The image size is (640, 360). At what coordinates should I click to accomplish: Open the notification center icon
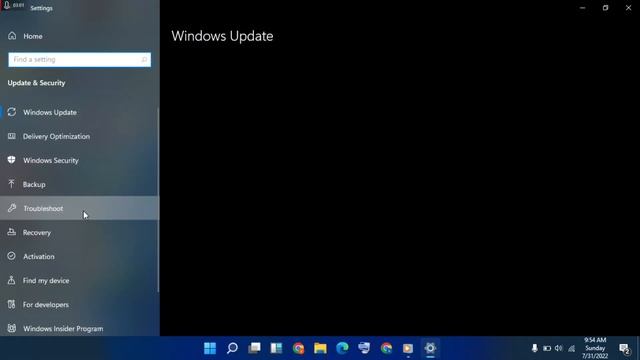point(624,349)
